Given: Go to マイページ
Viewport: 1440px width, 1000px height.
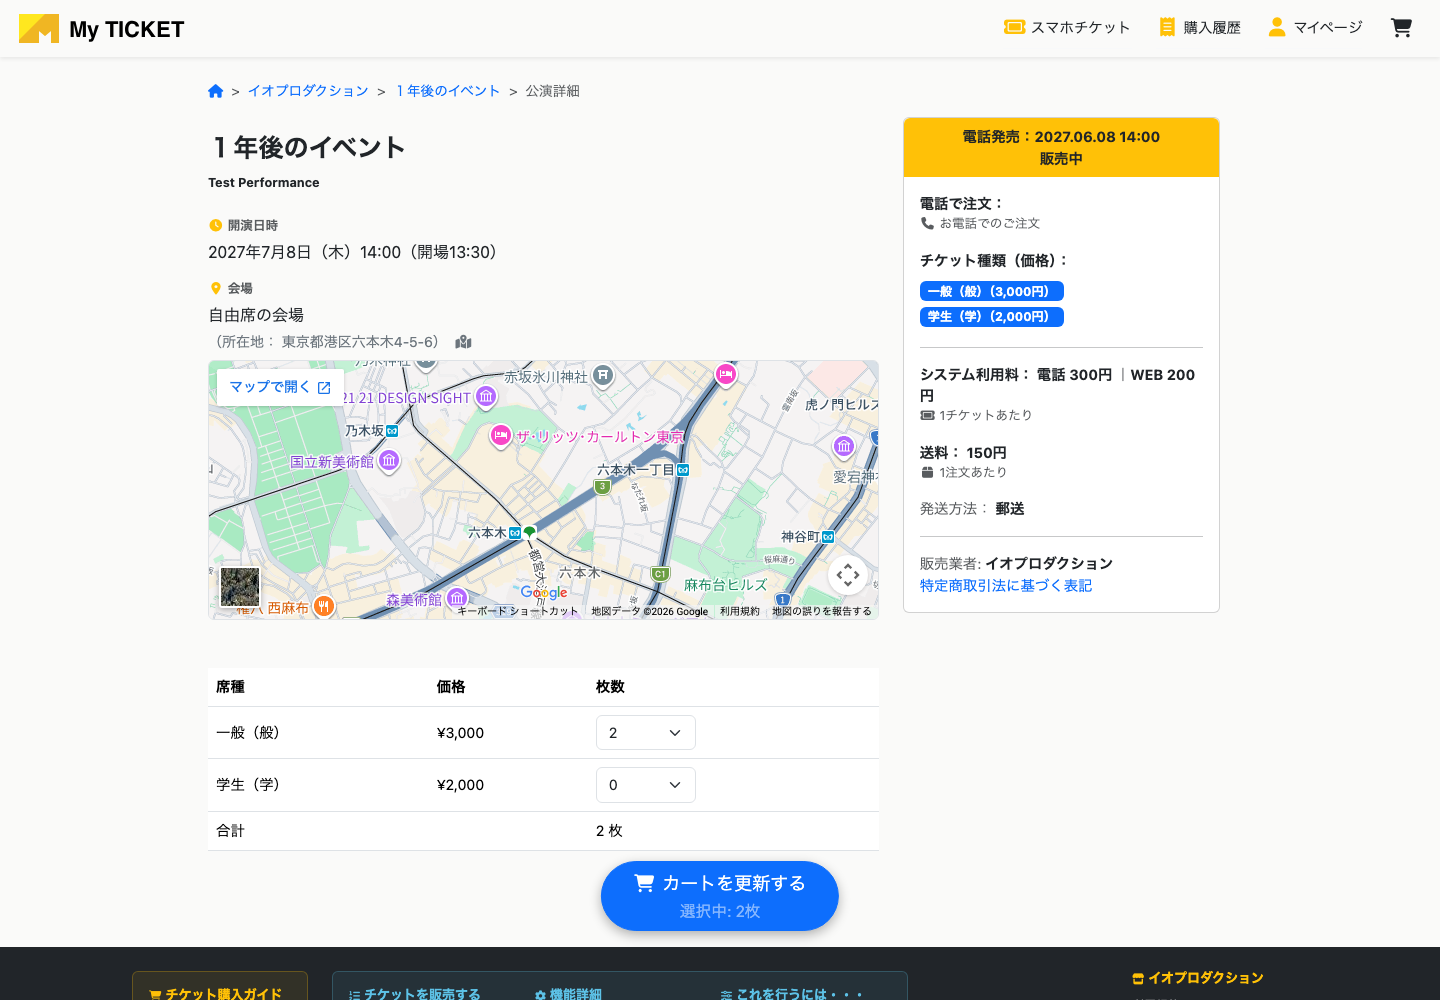Looking at the screenshot, I should click(x=1315, y=28).
